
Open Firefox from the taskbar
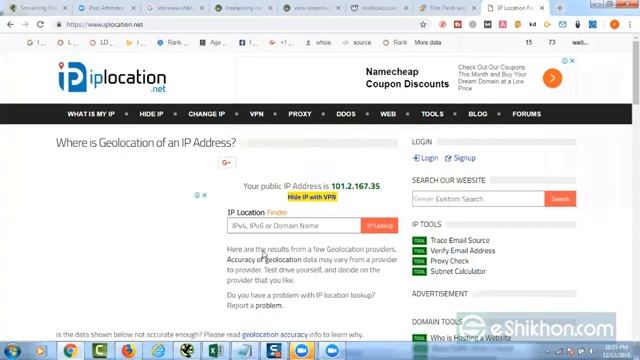point(128,351)
